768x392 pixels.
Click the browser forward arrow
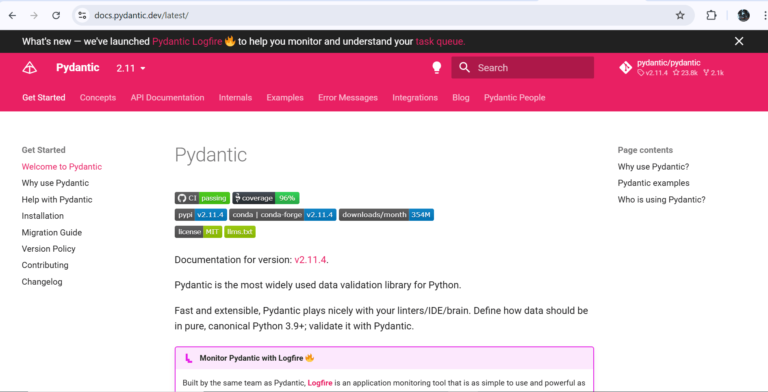tap(34, 15)
